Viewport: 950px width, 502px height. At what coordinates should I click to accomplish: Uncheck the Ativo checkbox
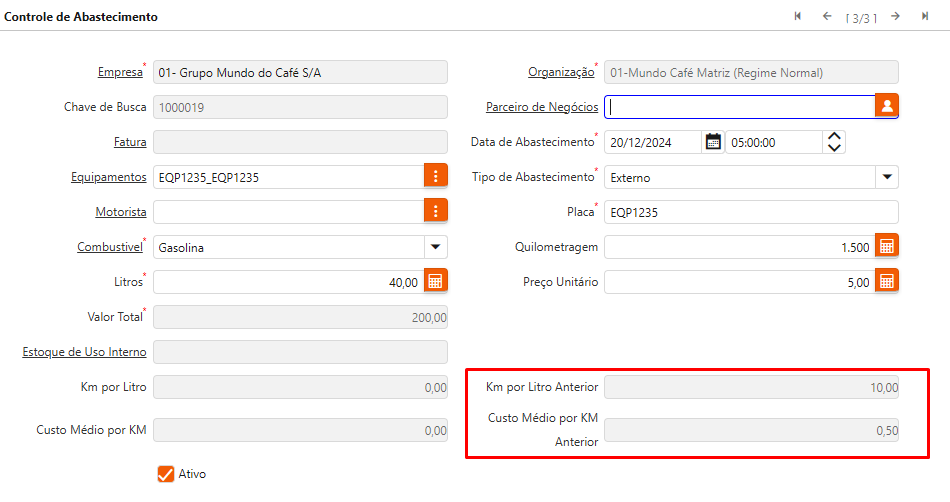pos(166,473)
